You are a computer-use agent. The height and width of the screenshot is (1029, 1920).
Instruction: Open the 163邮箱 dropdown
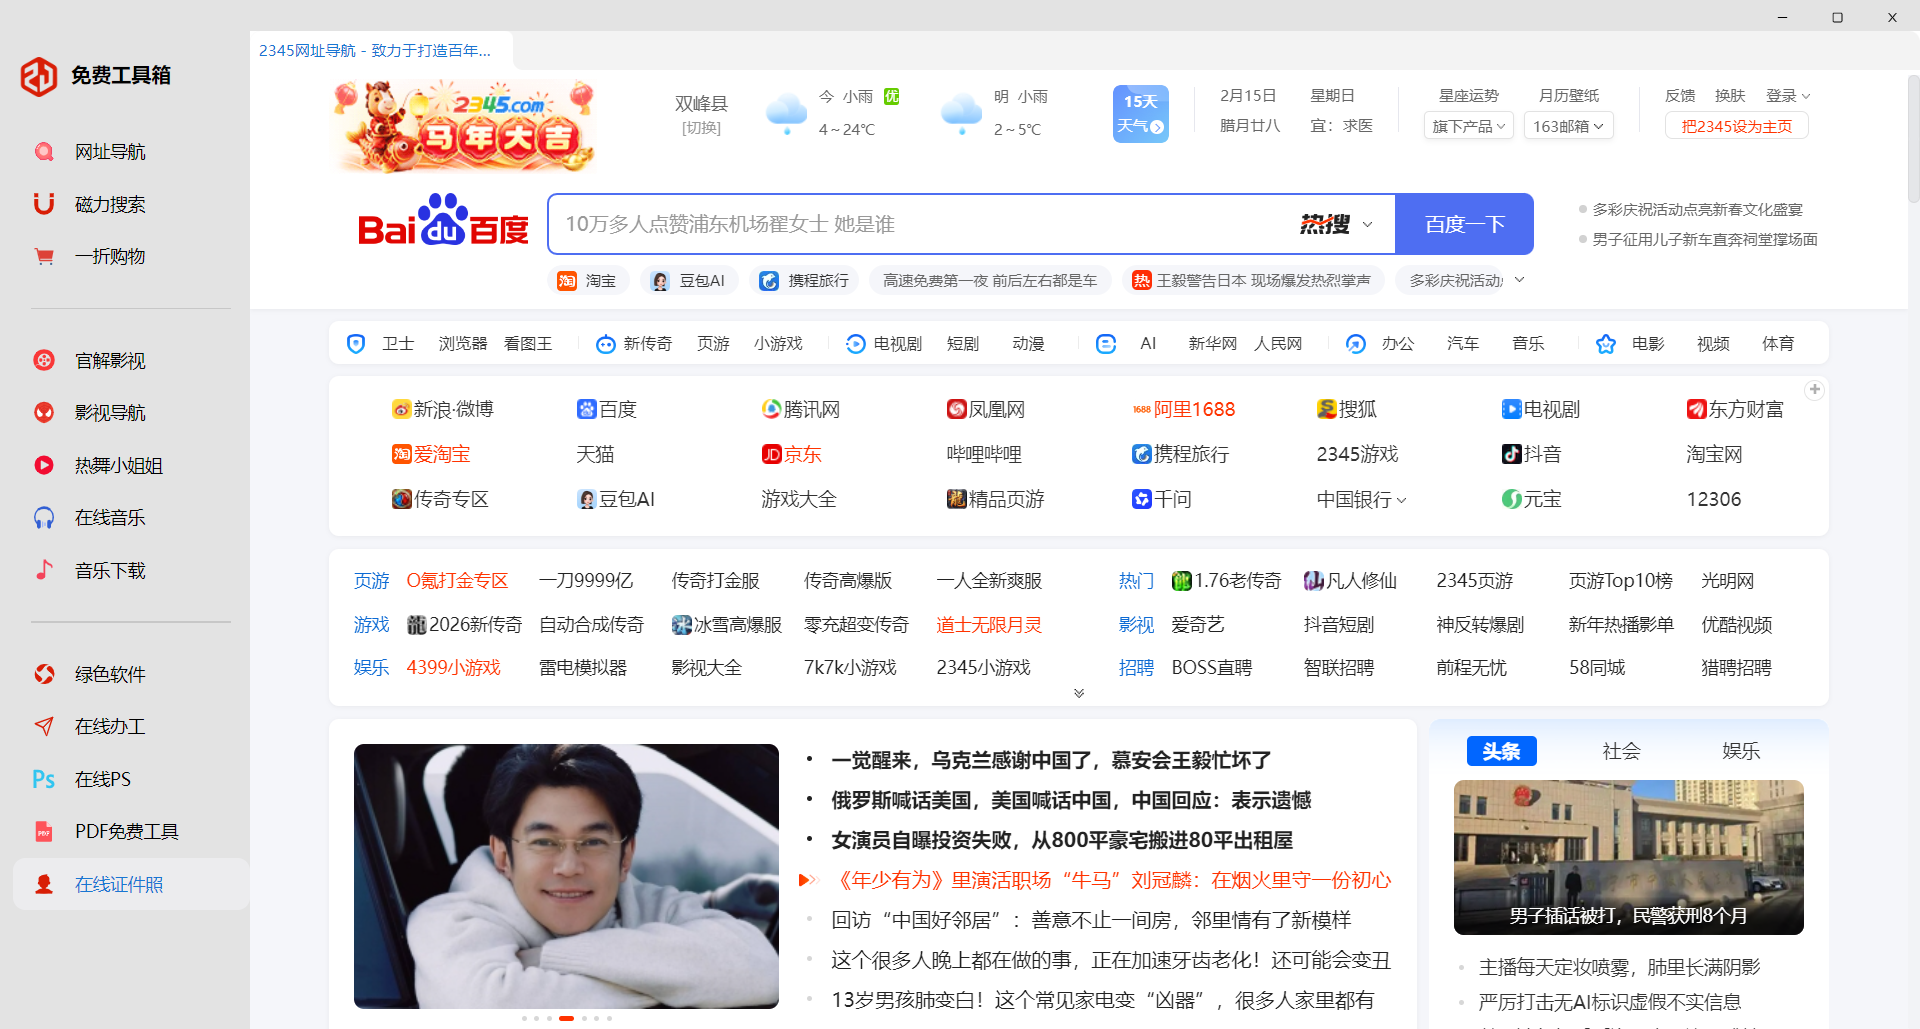tap(1568, 126)
